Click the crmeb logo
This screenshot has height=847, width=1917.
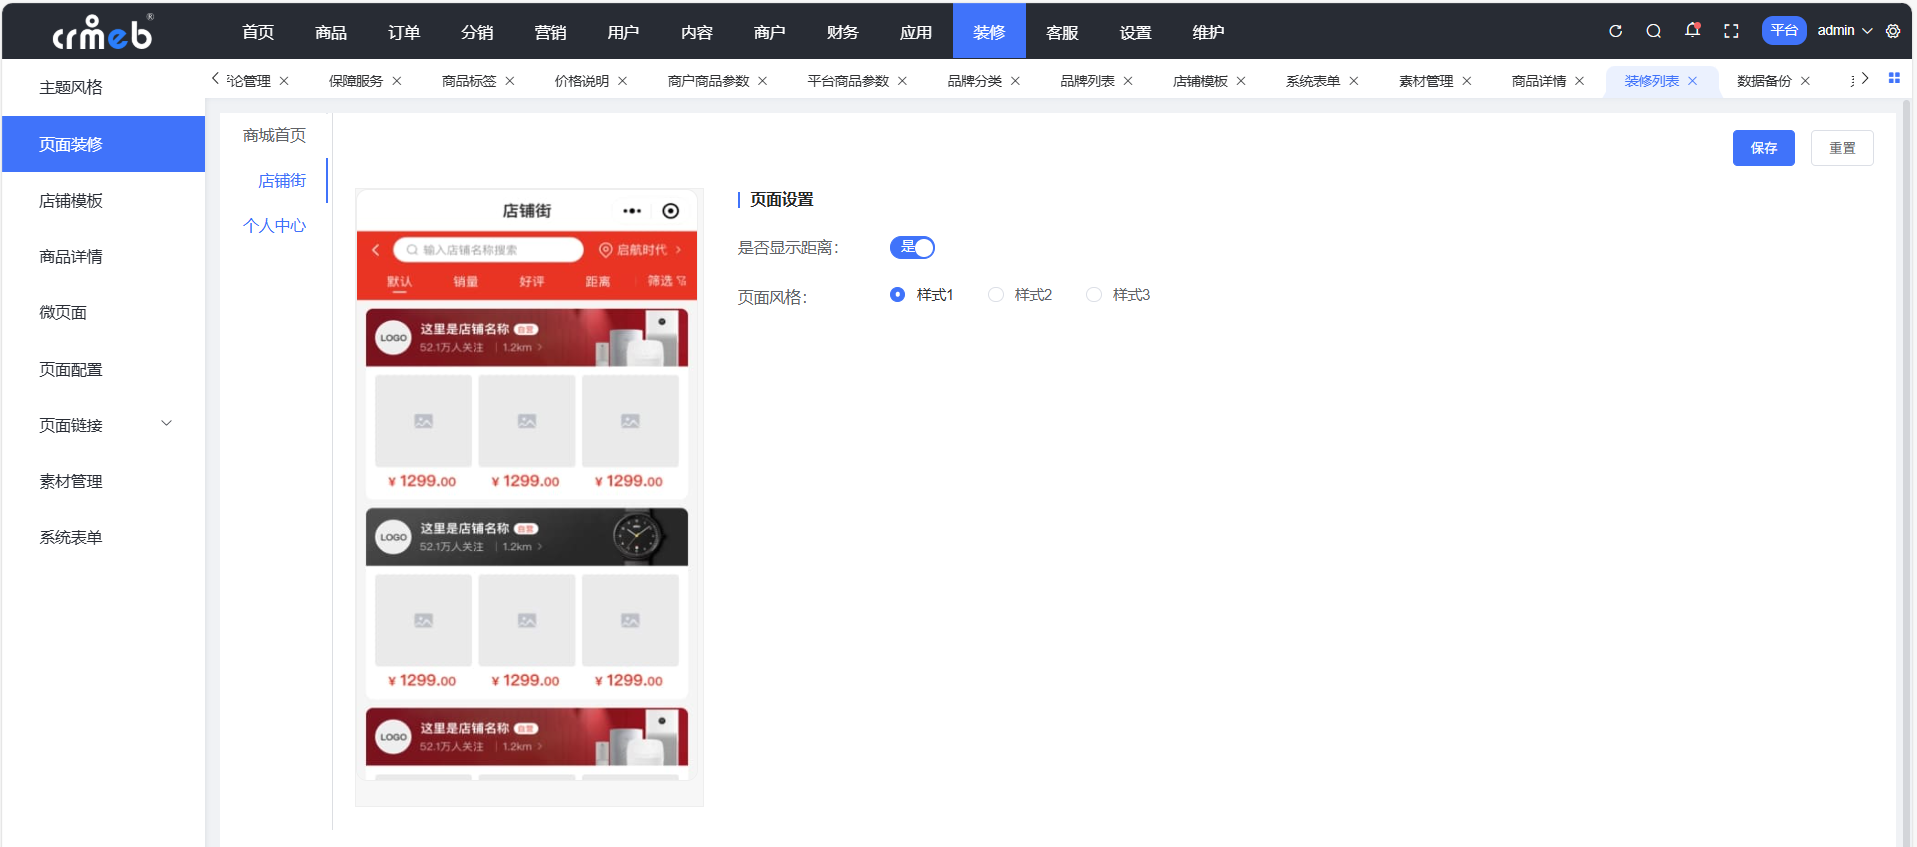click(103, 32)
